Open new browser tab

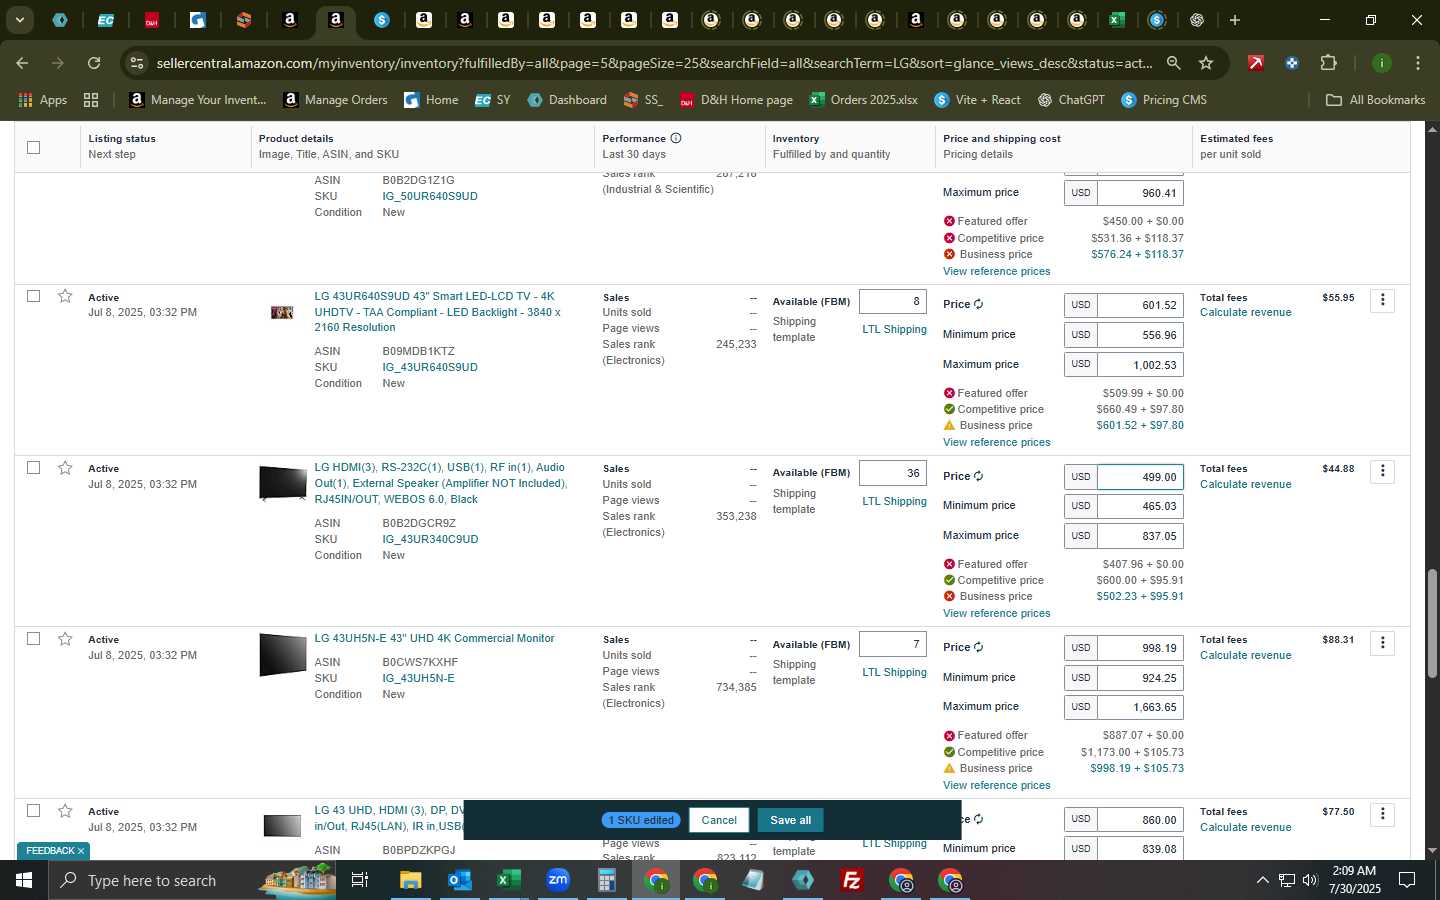[1235, 20]
